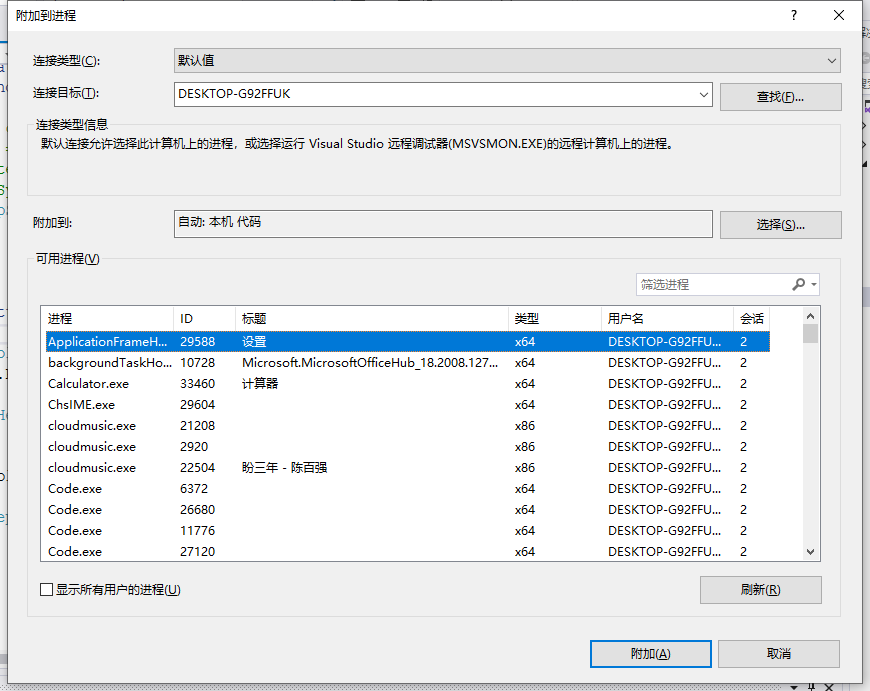This screenshot has height=691, width=870.
Task: Select the Calculator.exe process row
Action: (300, 384)
